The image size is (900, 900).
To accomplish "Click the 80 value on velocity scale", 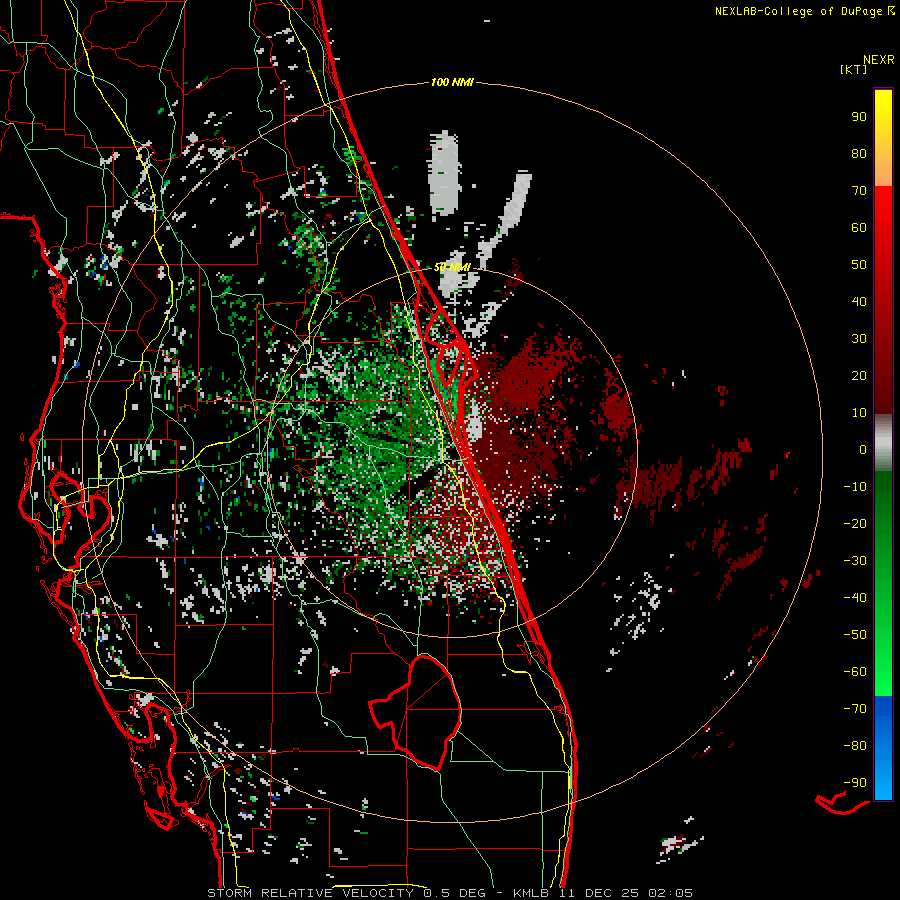I will (x=859, y=153).
